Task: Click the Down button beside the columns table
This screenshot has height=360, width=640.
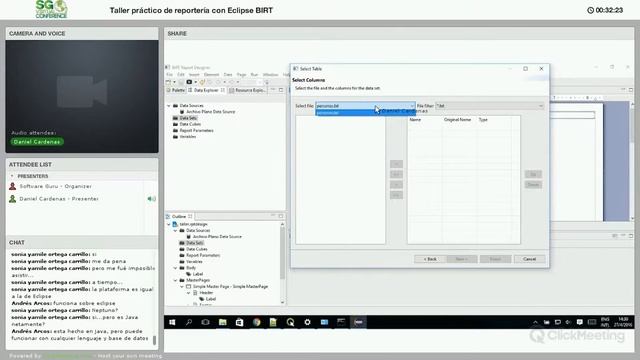Action: pos(533,185)
